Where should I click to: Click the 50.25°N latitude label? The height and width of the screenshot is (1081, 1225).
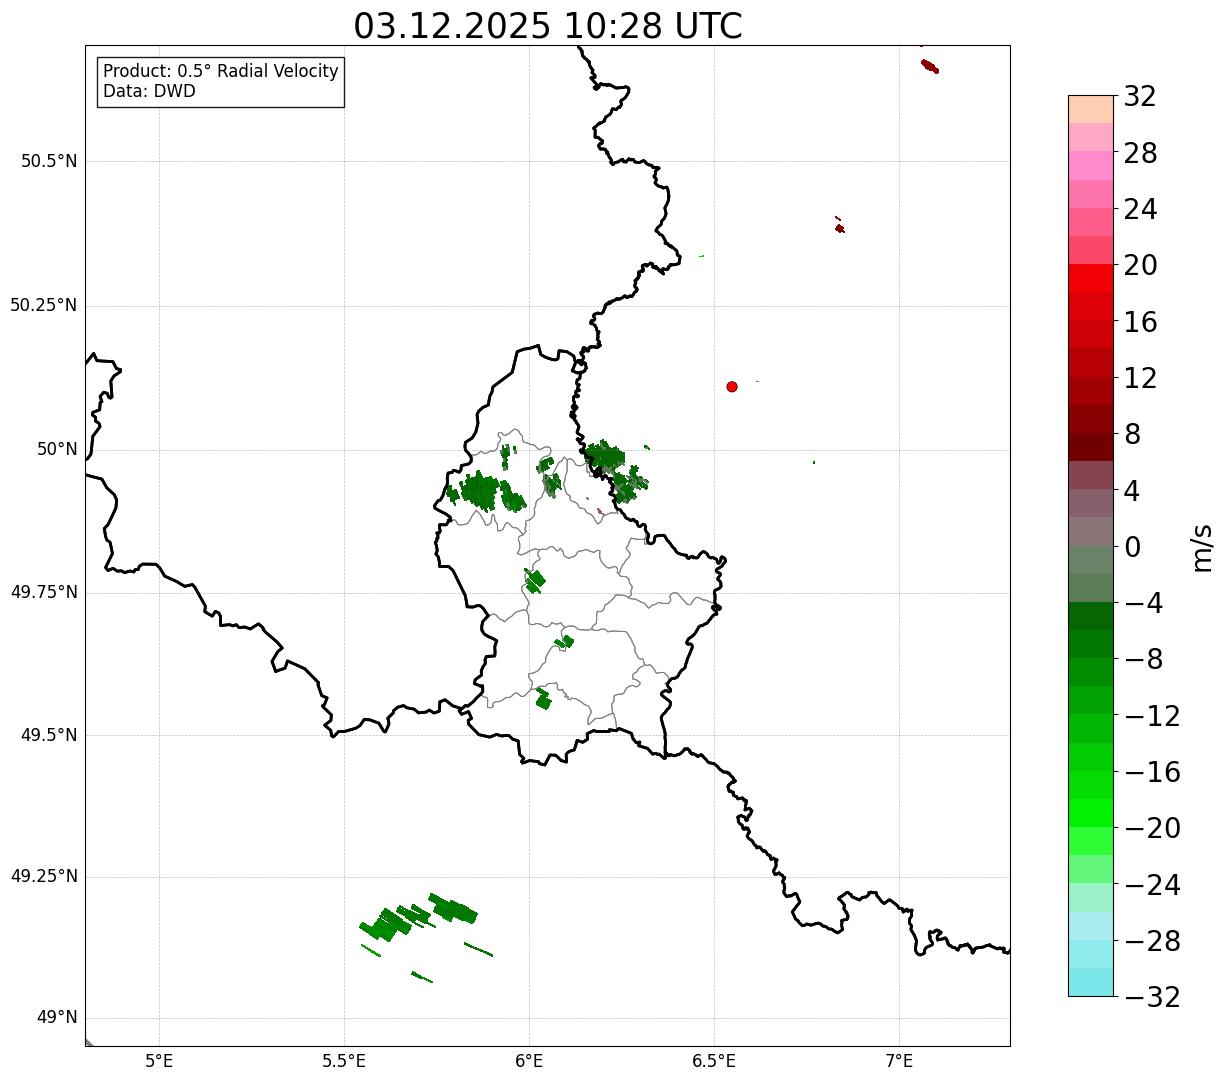tap(44, 305)
